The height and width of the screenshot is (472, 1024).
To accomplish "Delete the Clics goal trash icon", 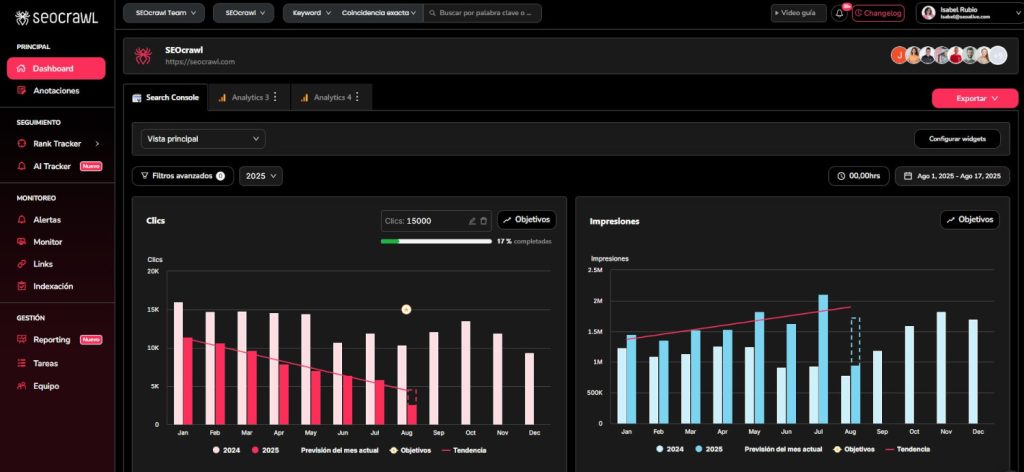I will click(483, 221).
